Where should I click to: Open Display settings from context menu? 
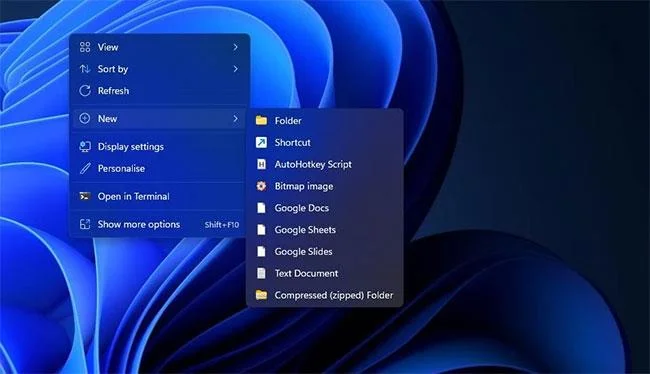tap(160, 146)
